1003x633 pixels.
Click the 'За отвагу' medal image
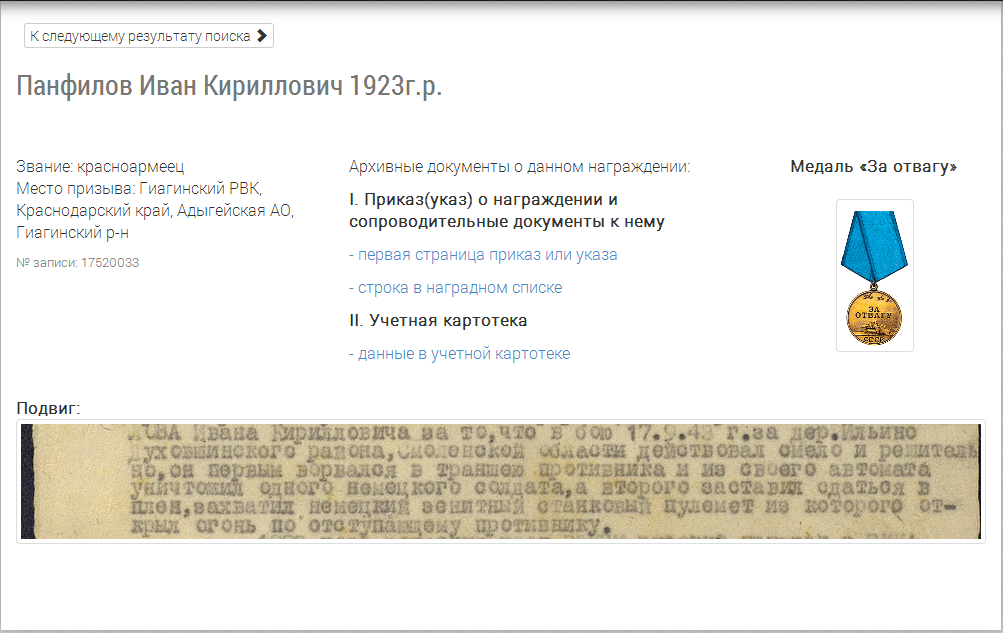(x=874, y=275)
